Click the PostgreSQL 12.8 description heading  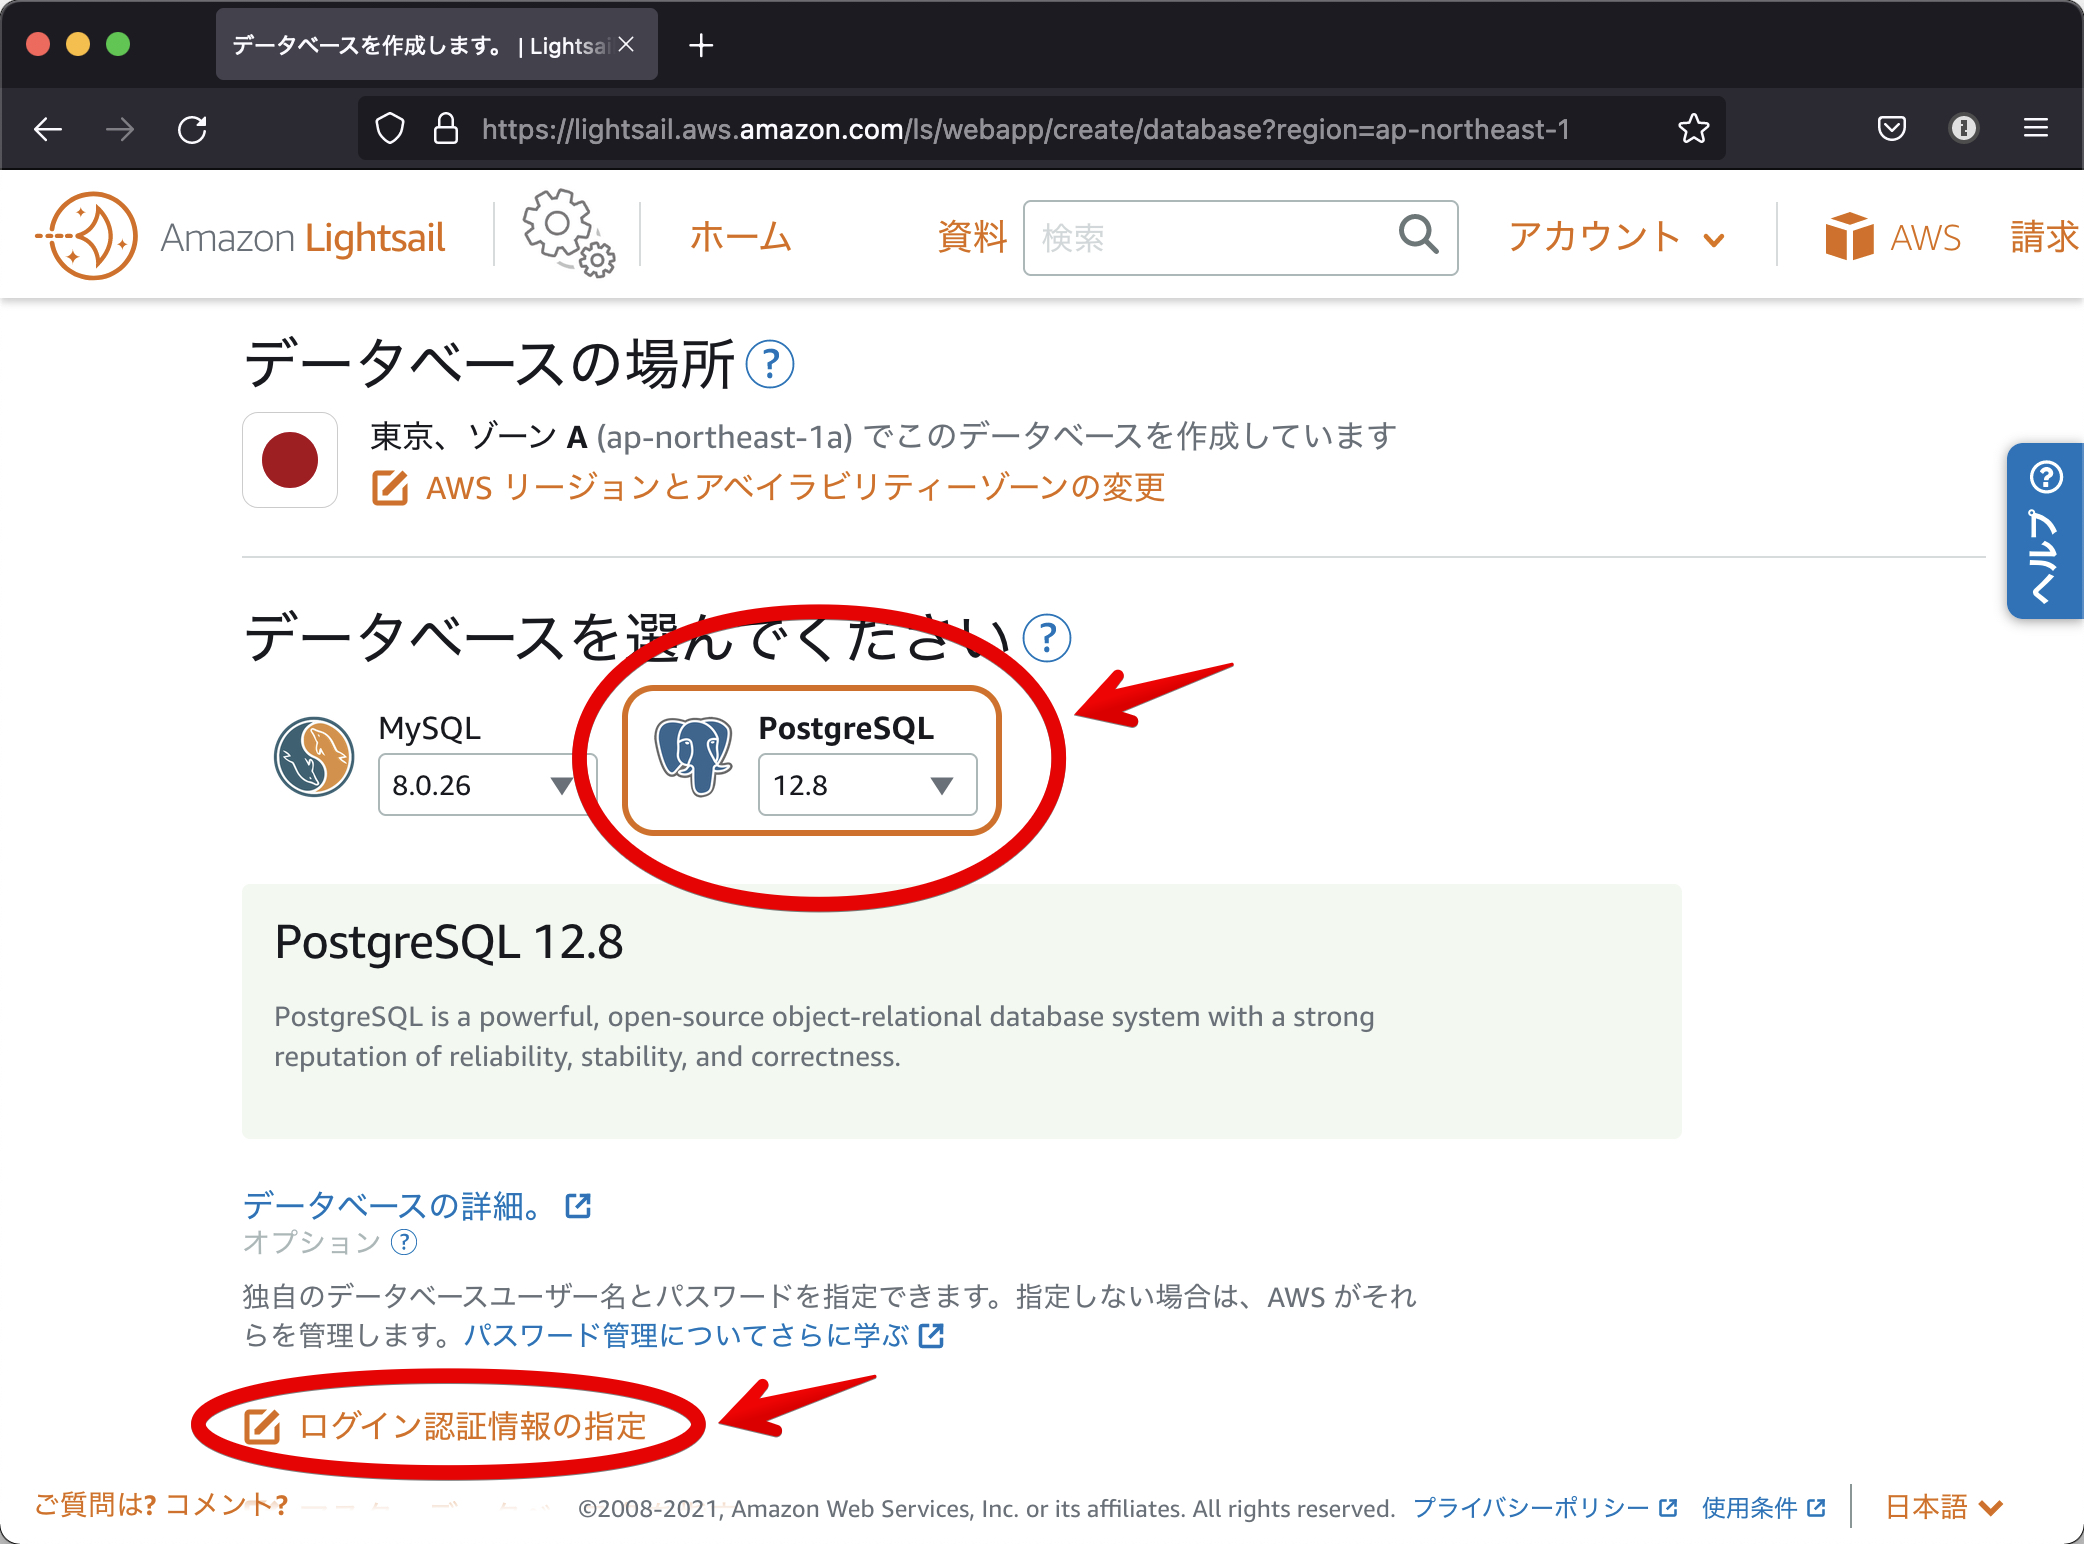pyautogui.click(x=449, y=942)
